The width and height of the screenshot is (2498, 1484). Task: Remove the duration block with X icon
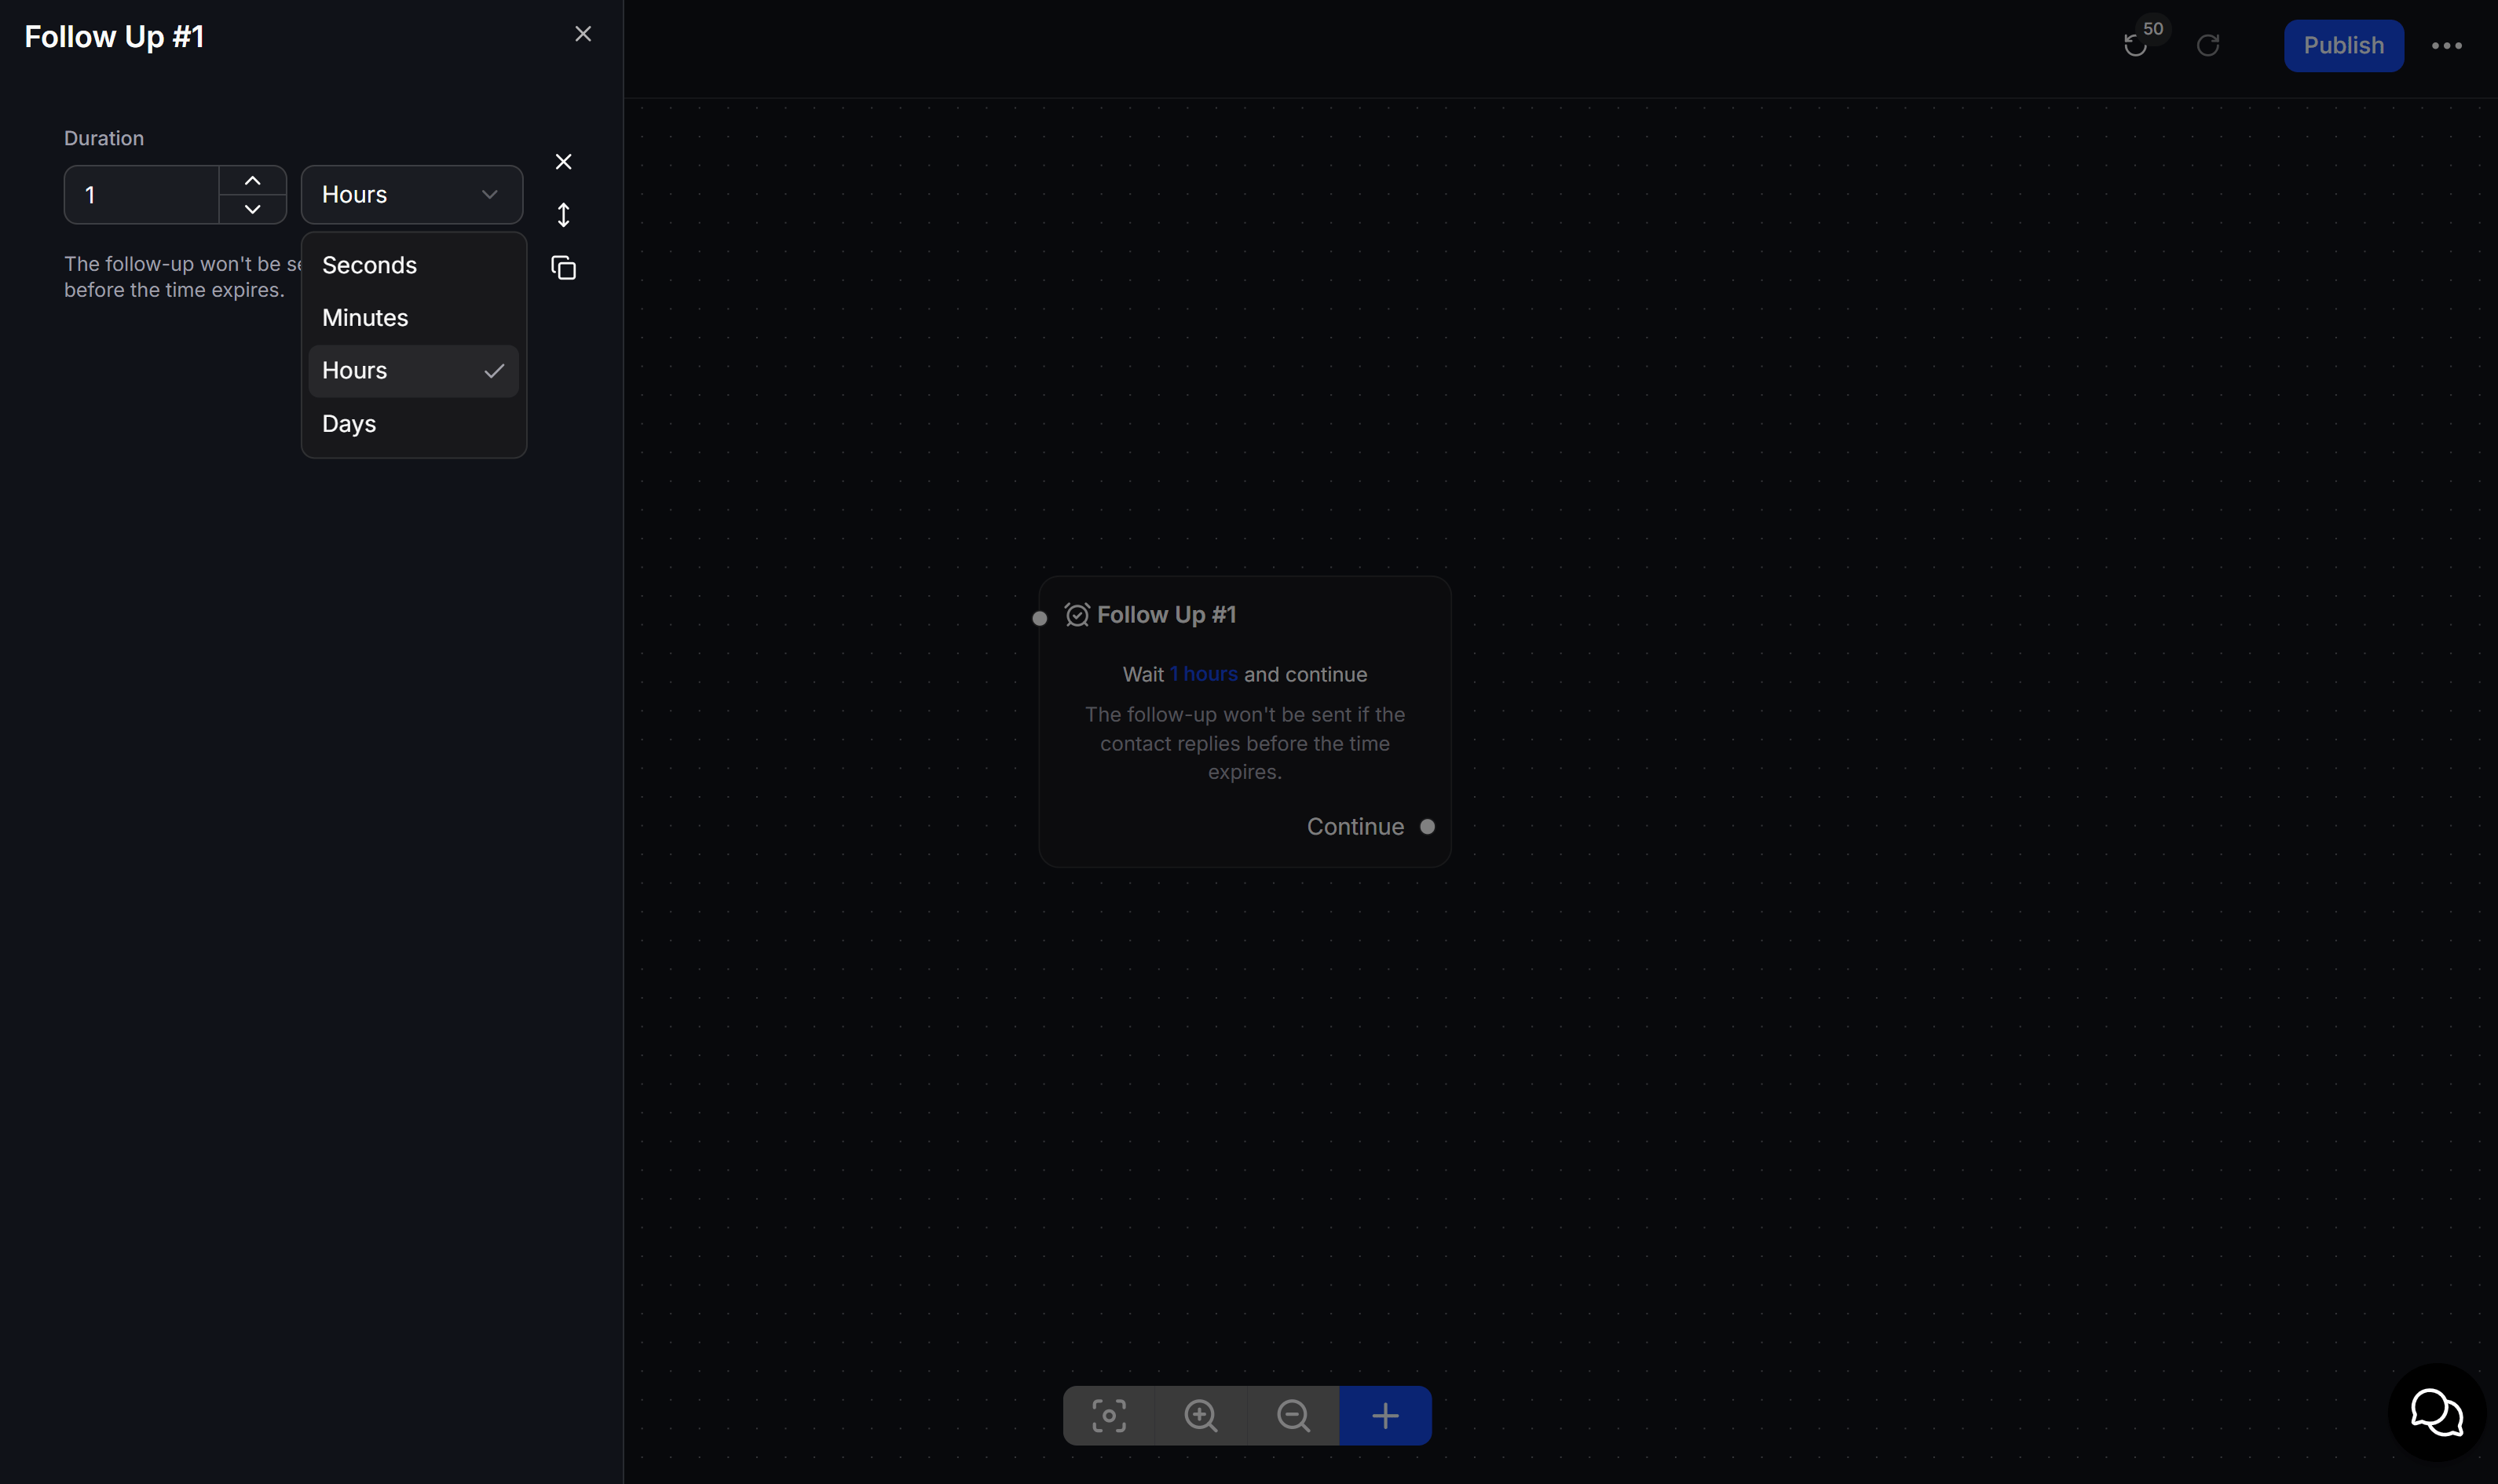(x=564, y=162)
